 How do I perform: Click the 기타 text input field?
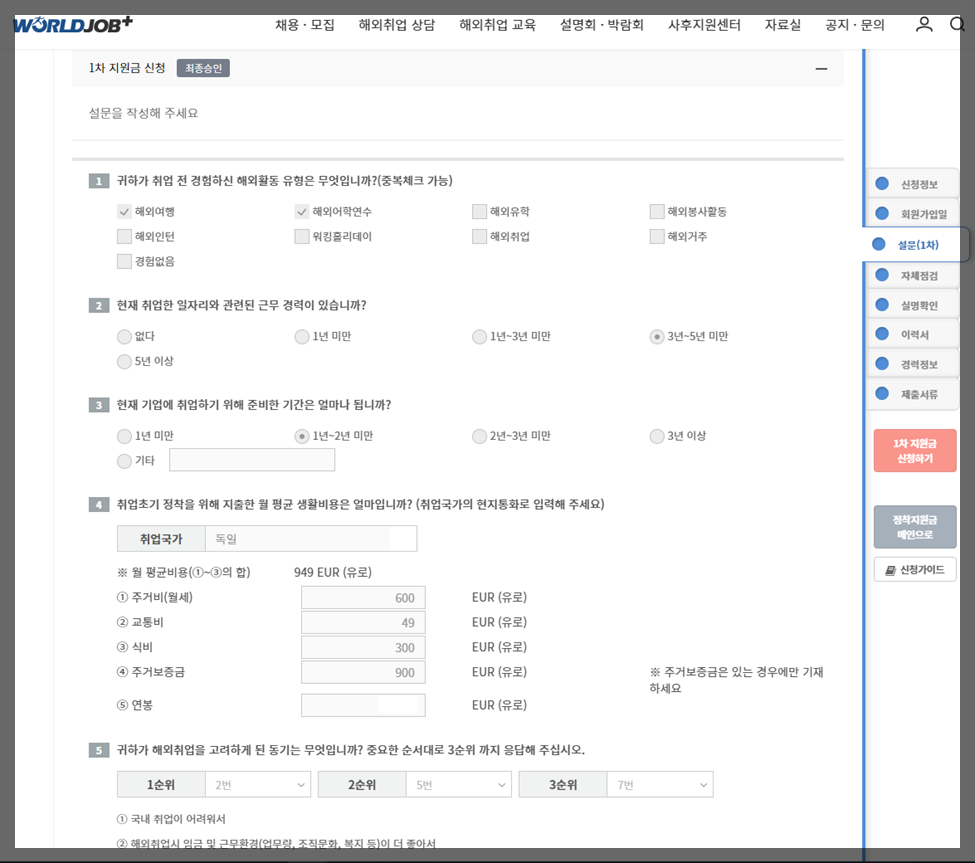[252, 460]
